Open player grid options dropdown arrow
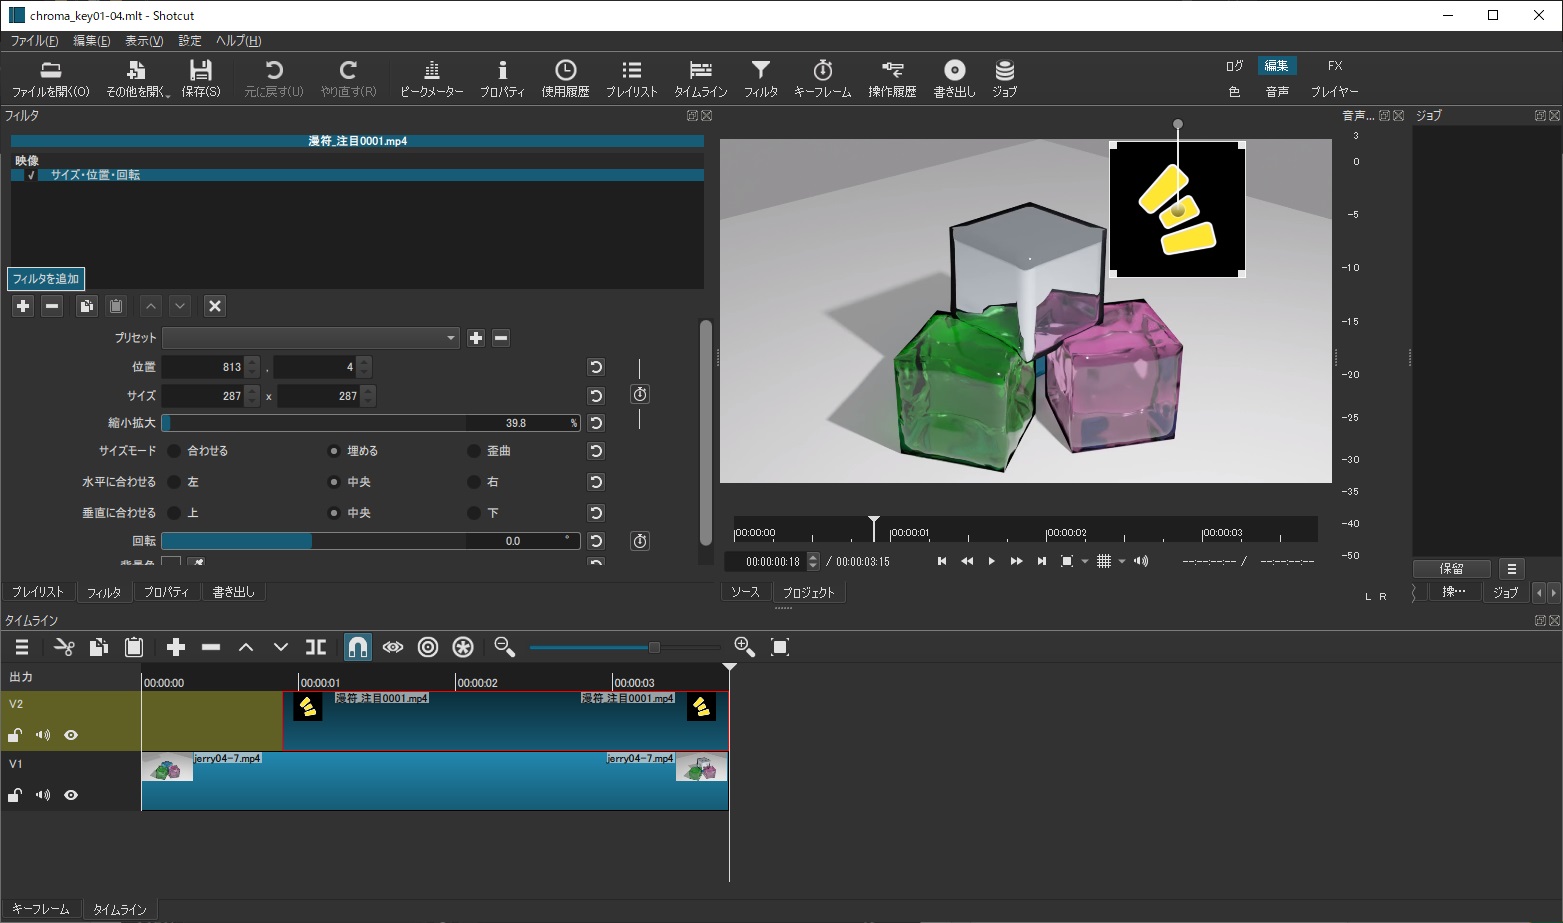The height and width of the screenshot is (923, 1563). point(1122,562)
